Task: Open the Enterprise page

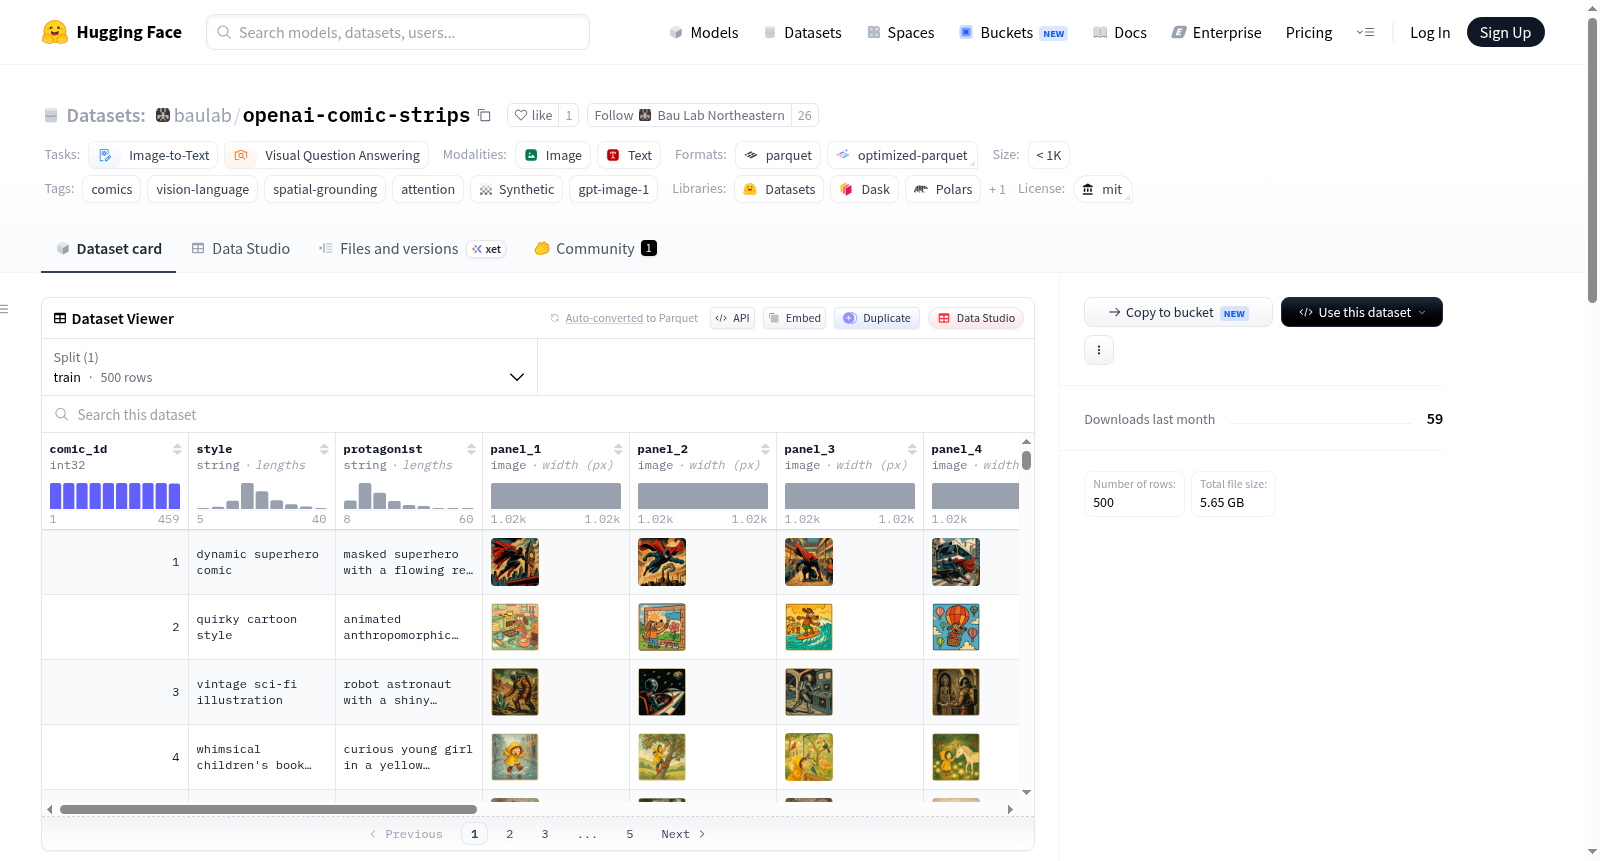Action: [x=1216, y=32]
